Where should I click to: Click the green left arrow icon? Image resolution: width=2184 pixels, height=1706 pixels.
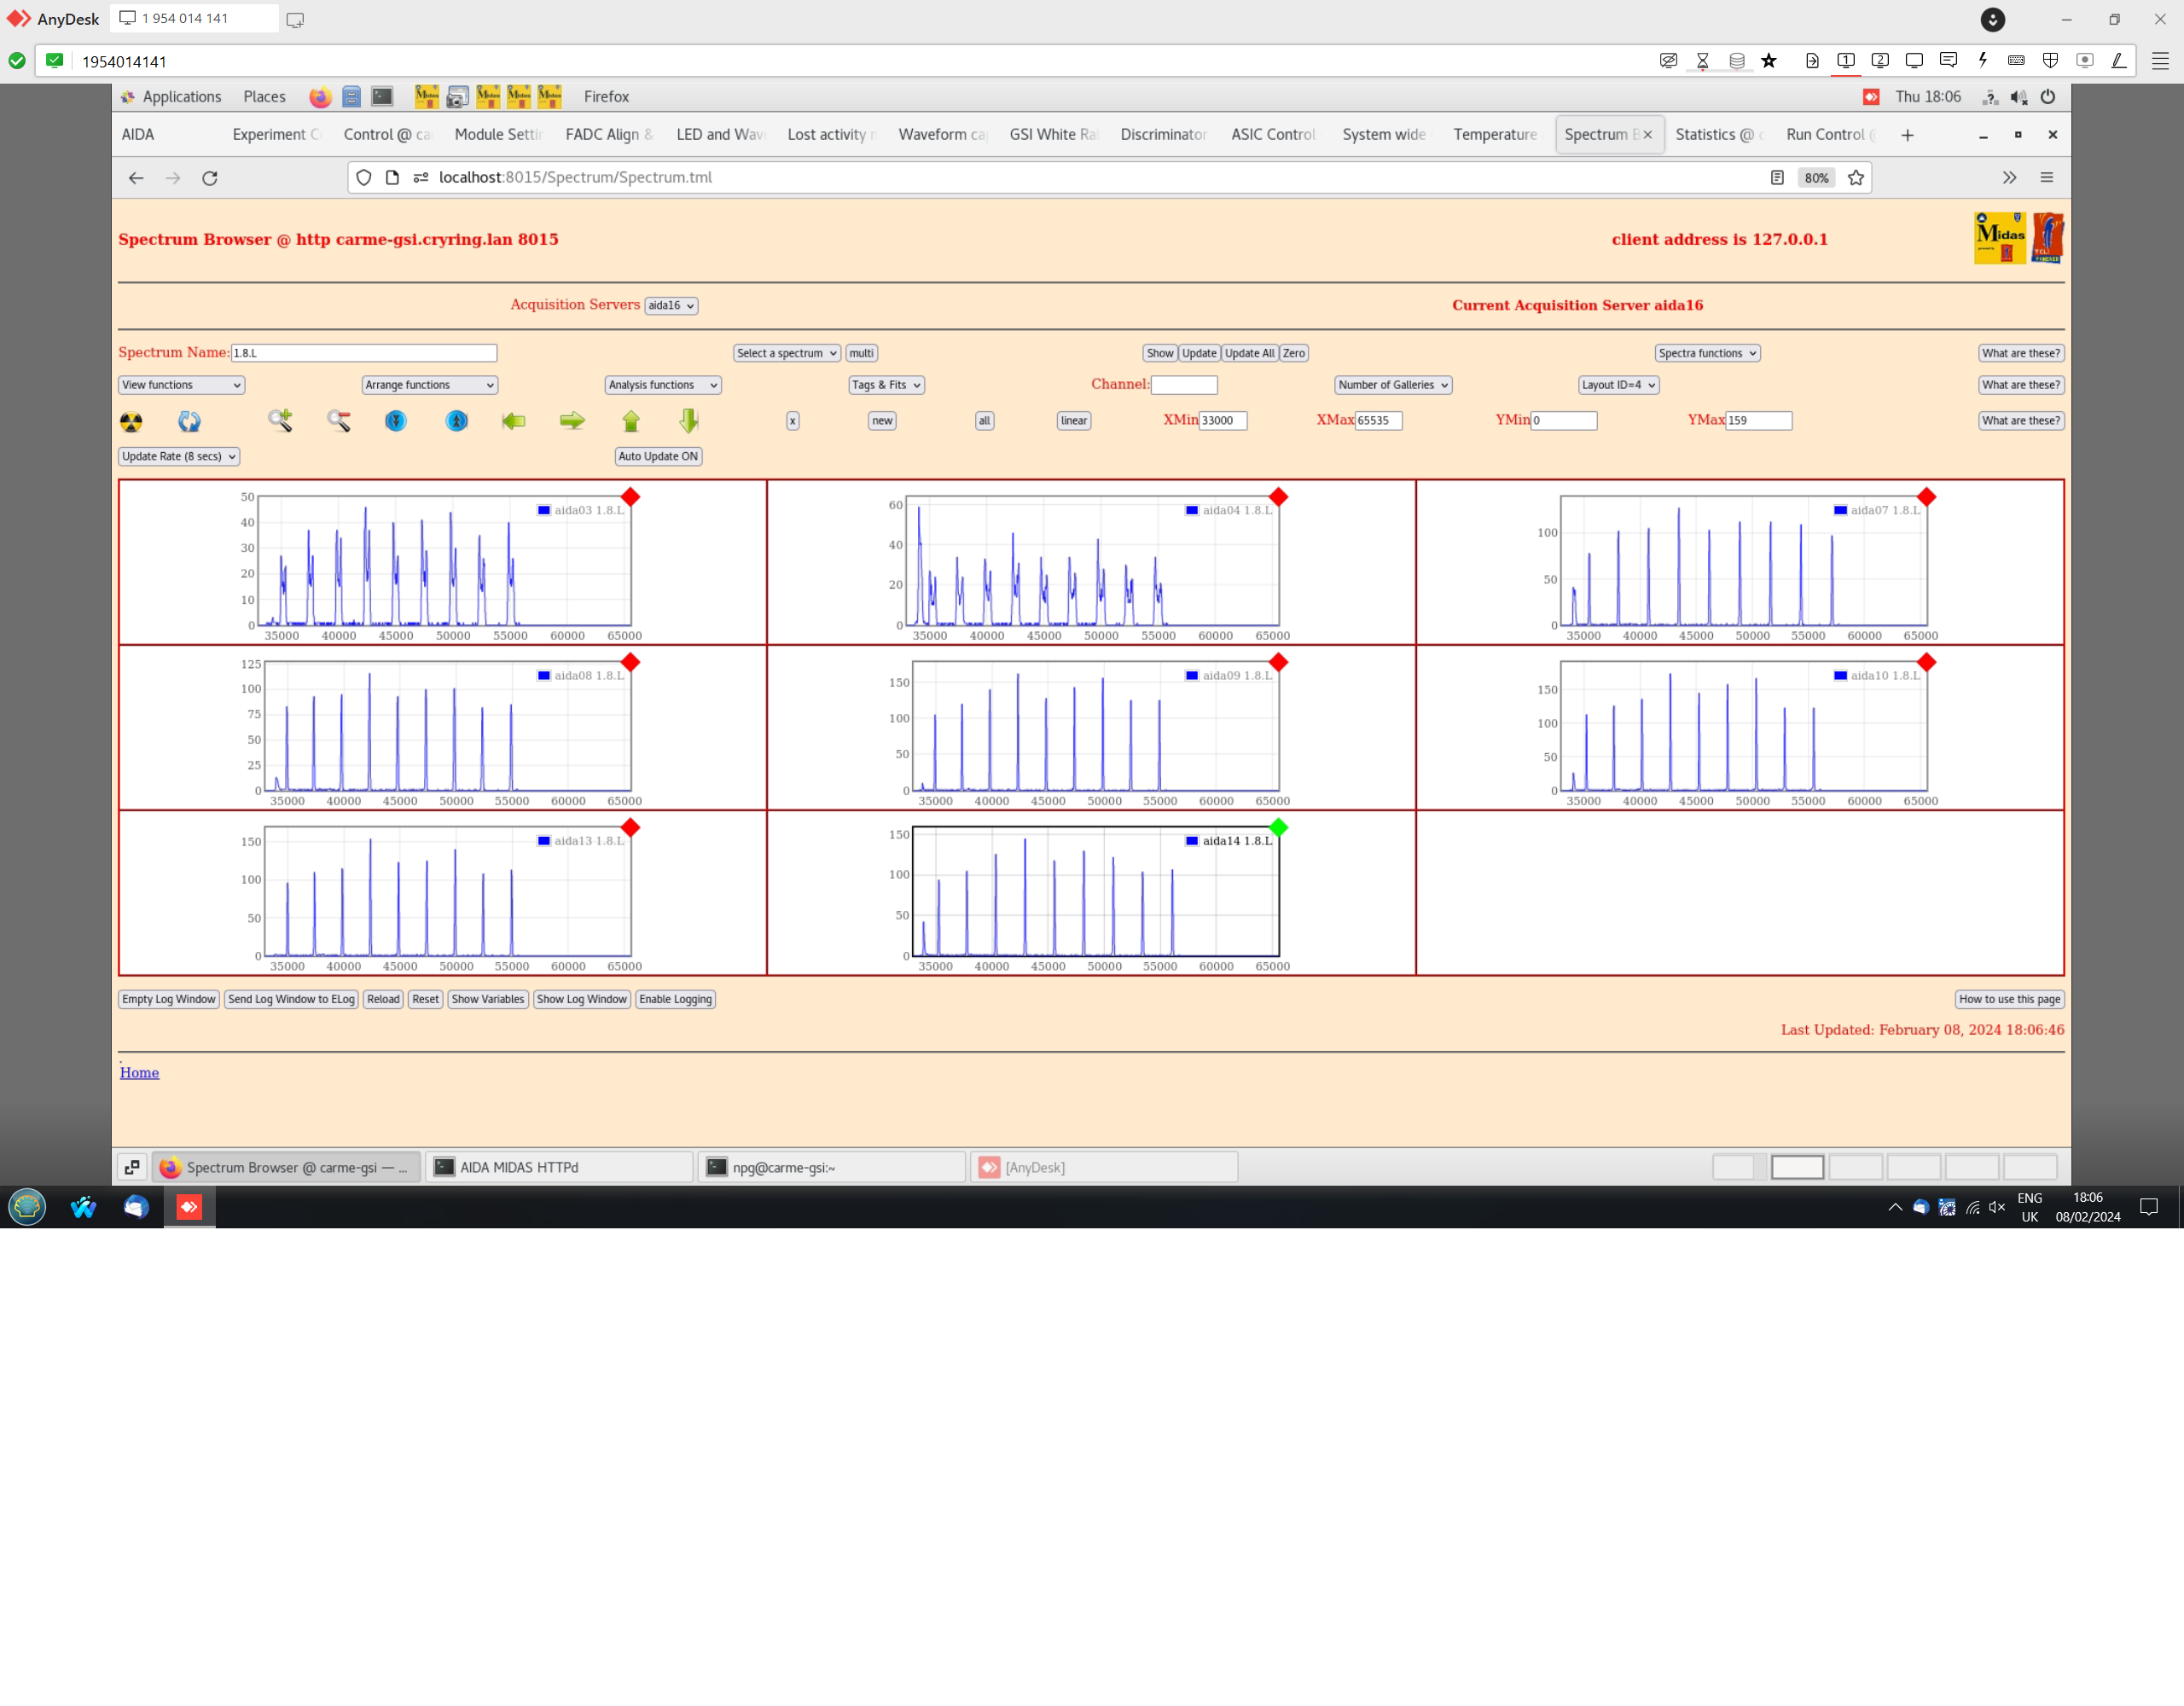(514, 421)
